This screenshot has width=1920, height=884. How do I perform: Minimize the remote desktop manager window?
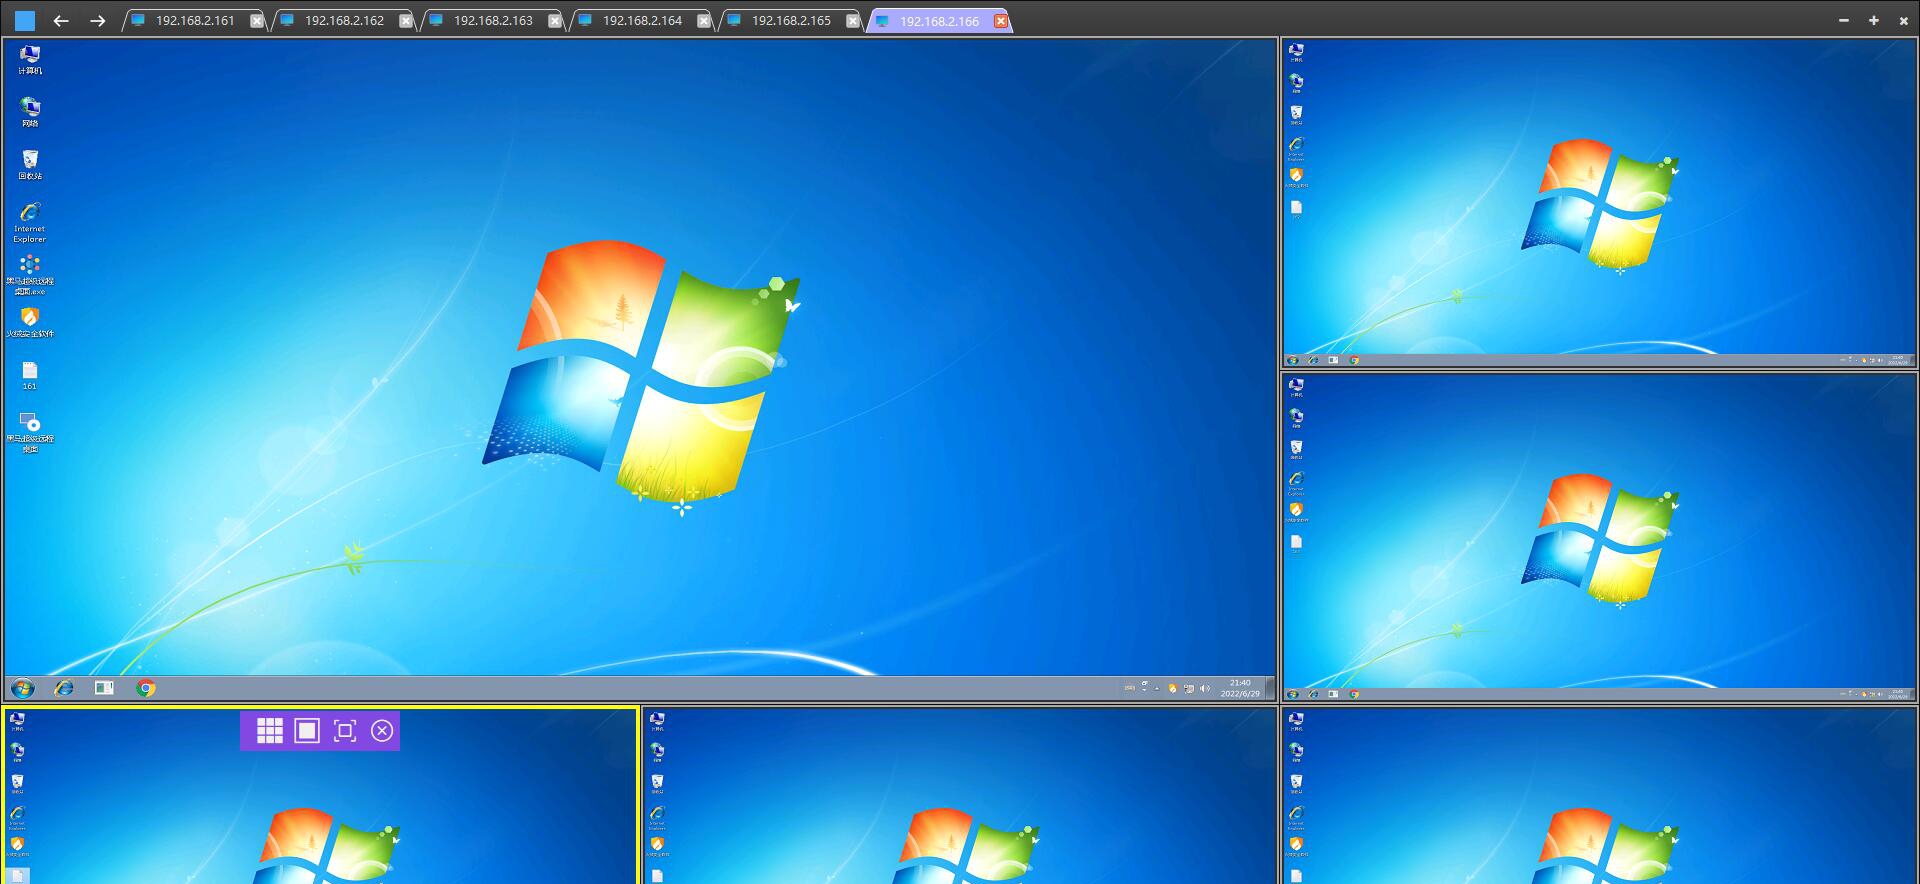tap(1843, 20)
